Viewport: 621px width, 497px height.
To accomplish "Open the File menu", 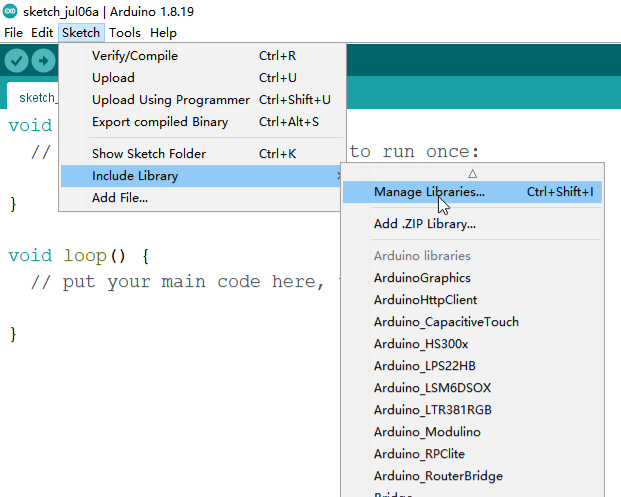I will pos(13,32).
